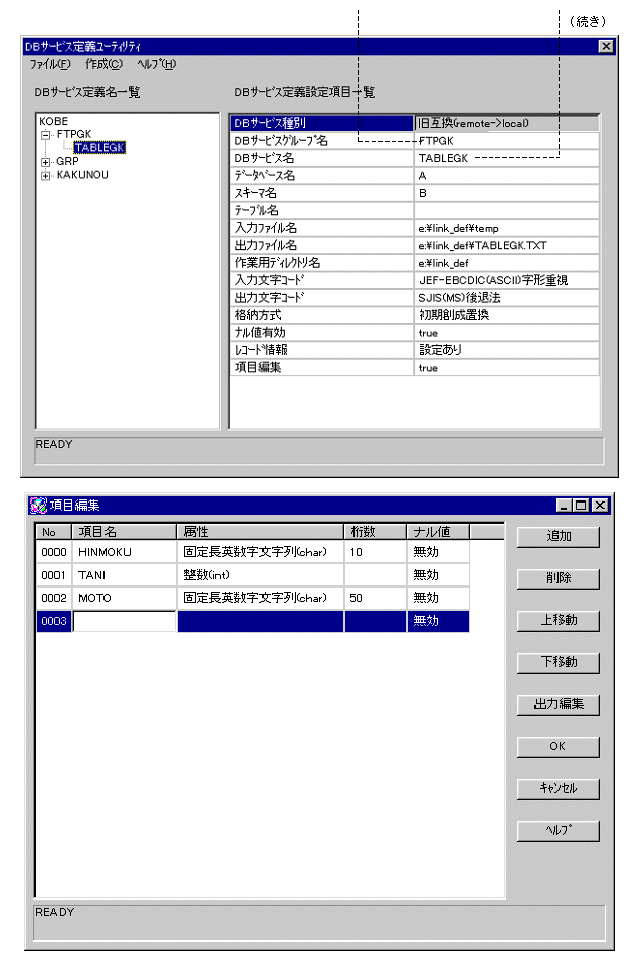Click the 設定あり value
The height and width of the screenshot is (961, 637).
(x=507, y=350)
